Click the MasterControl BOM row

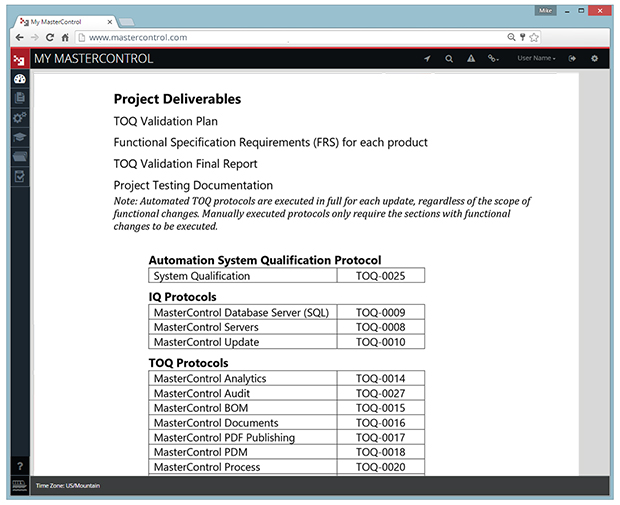243,408
